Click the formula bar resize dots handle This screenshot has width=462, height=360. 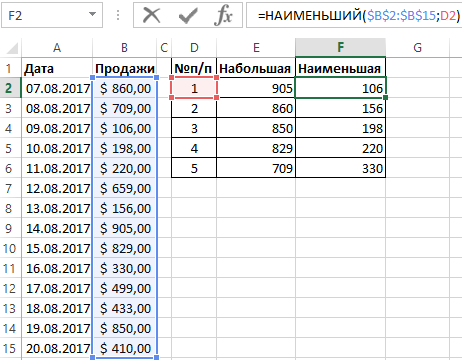pyautogui.click(x=118, y=15)
